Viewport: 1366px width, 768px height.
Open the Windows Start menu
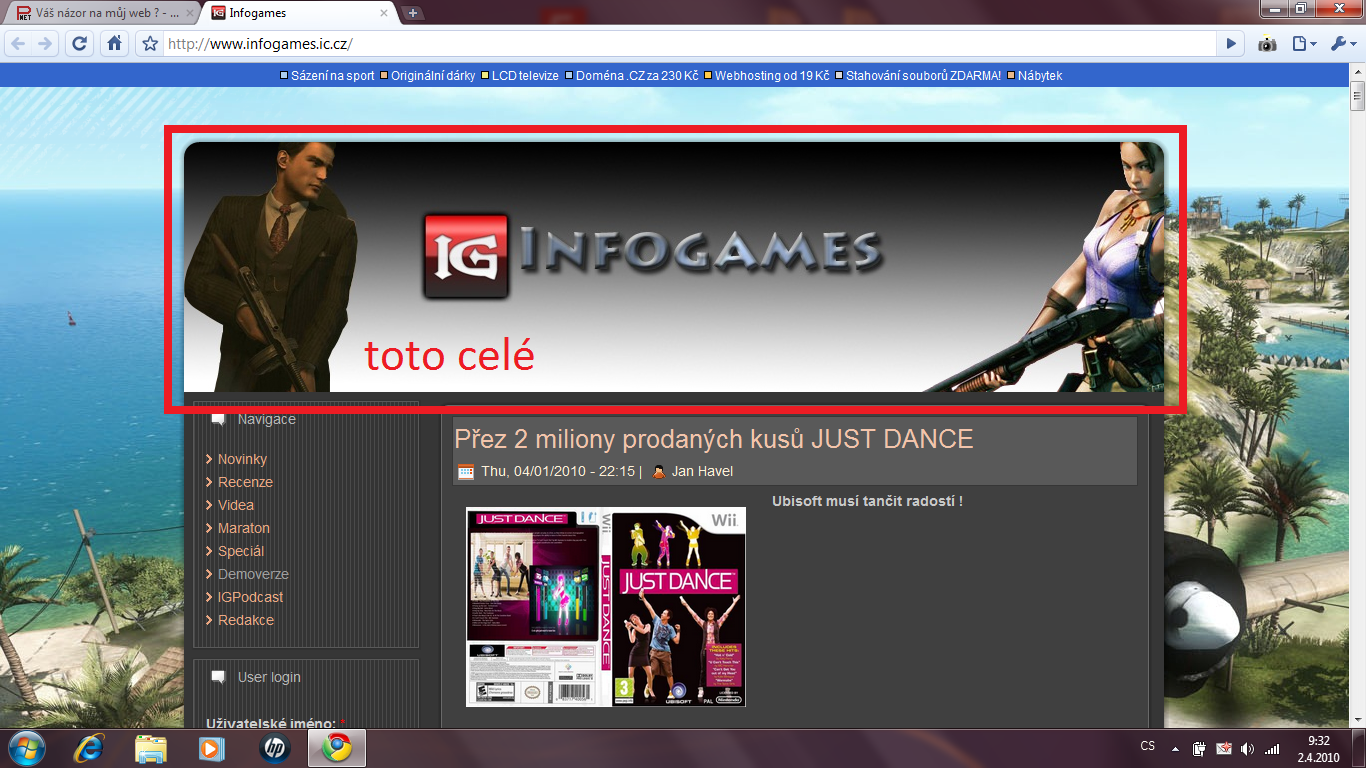tap(26, 748)
